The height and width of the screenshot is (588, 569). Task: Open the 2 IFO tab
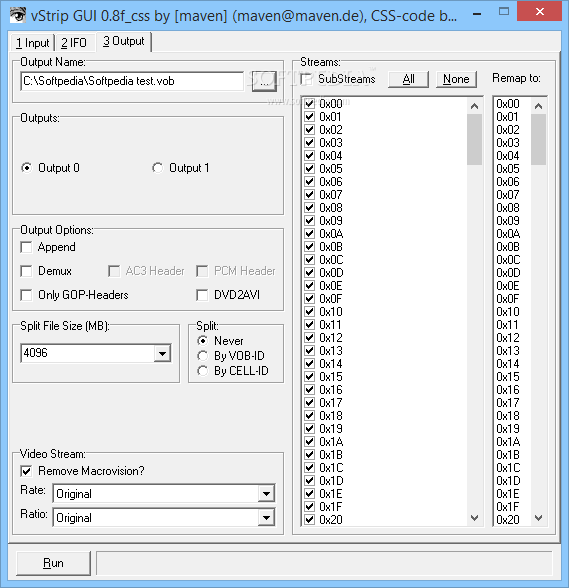(x=74, y=43)
